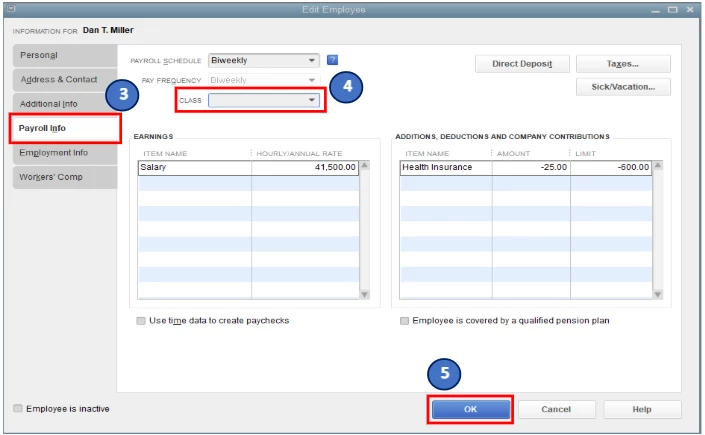
Task: Click the Earnings table scroll down arrow
Action: tap(365, 295)
